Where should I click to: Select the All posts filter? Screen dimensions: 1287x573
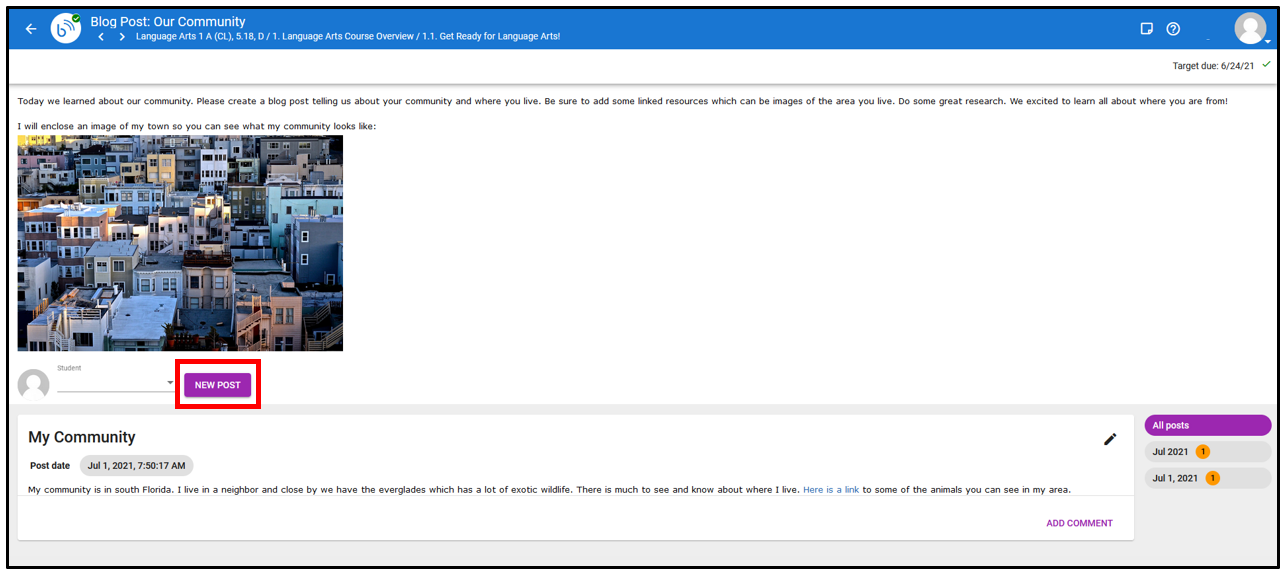point(1207,425)
